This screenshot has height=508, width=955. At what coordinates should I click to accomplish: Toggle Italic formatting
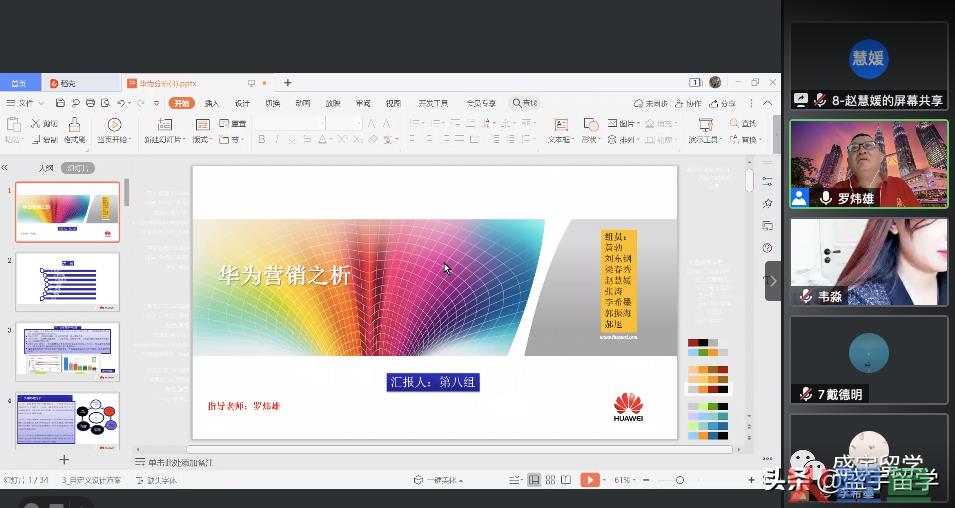(x=276, y=139)
